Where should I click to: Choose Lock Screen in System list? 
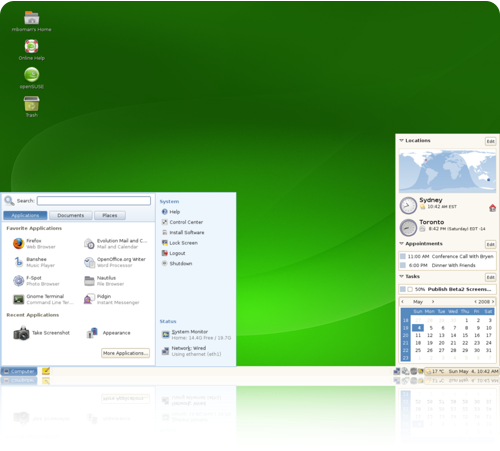(180, 243)
